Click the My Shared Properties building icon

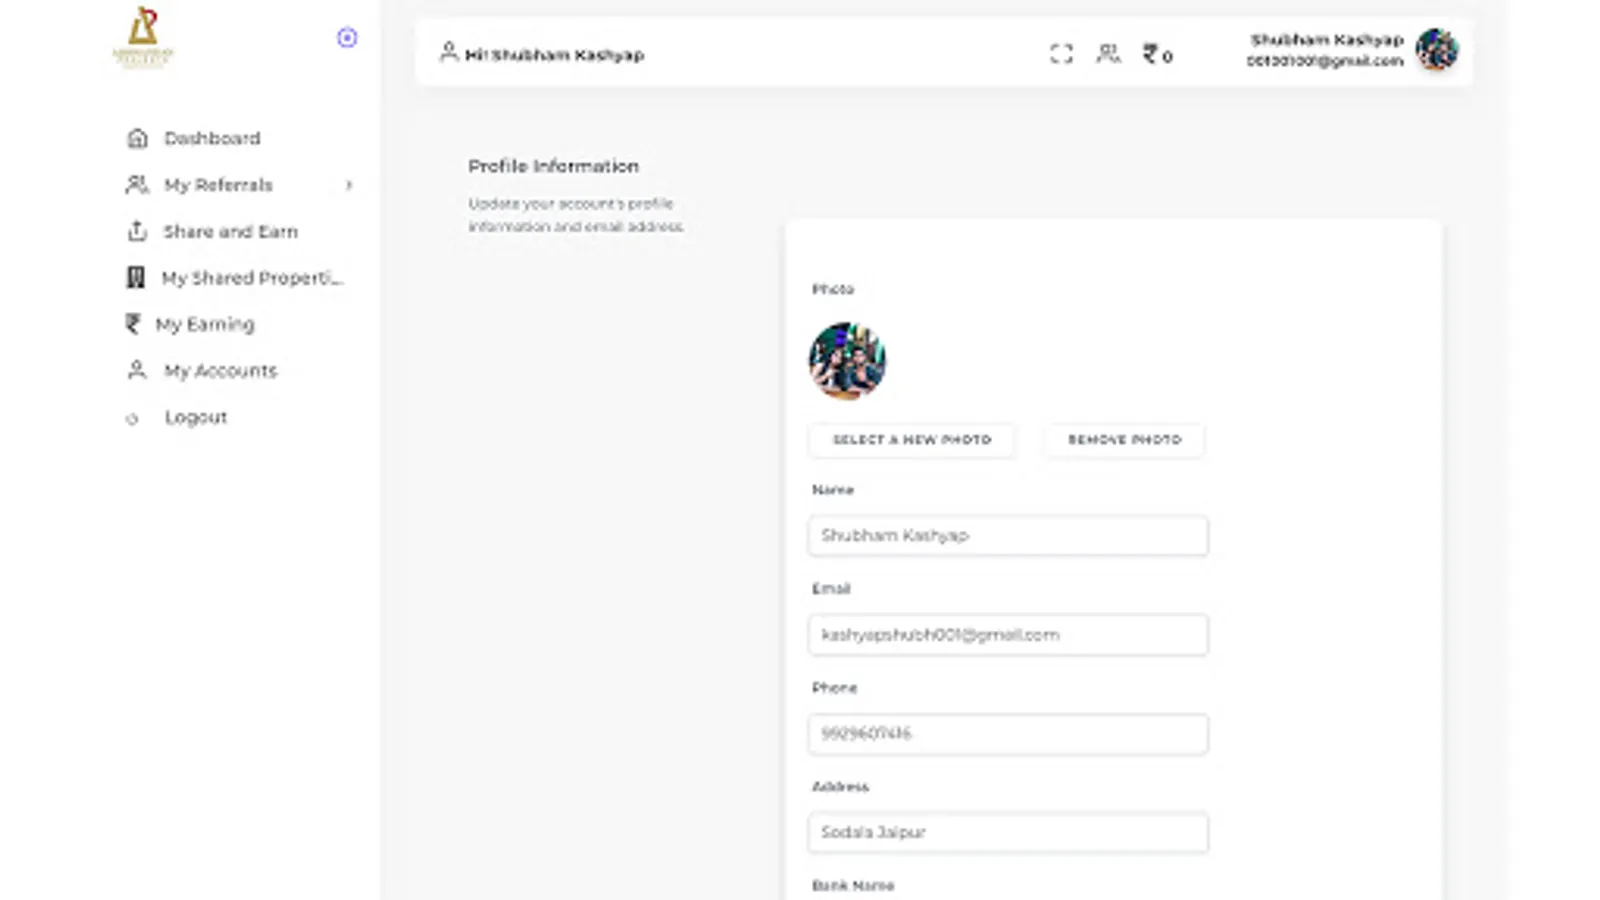(135, 278)
